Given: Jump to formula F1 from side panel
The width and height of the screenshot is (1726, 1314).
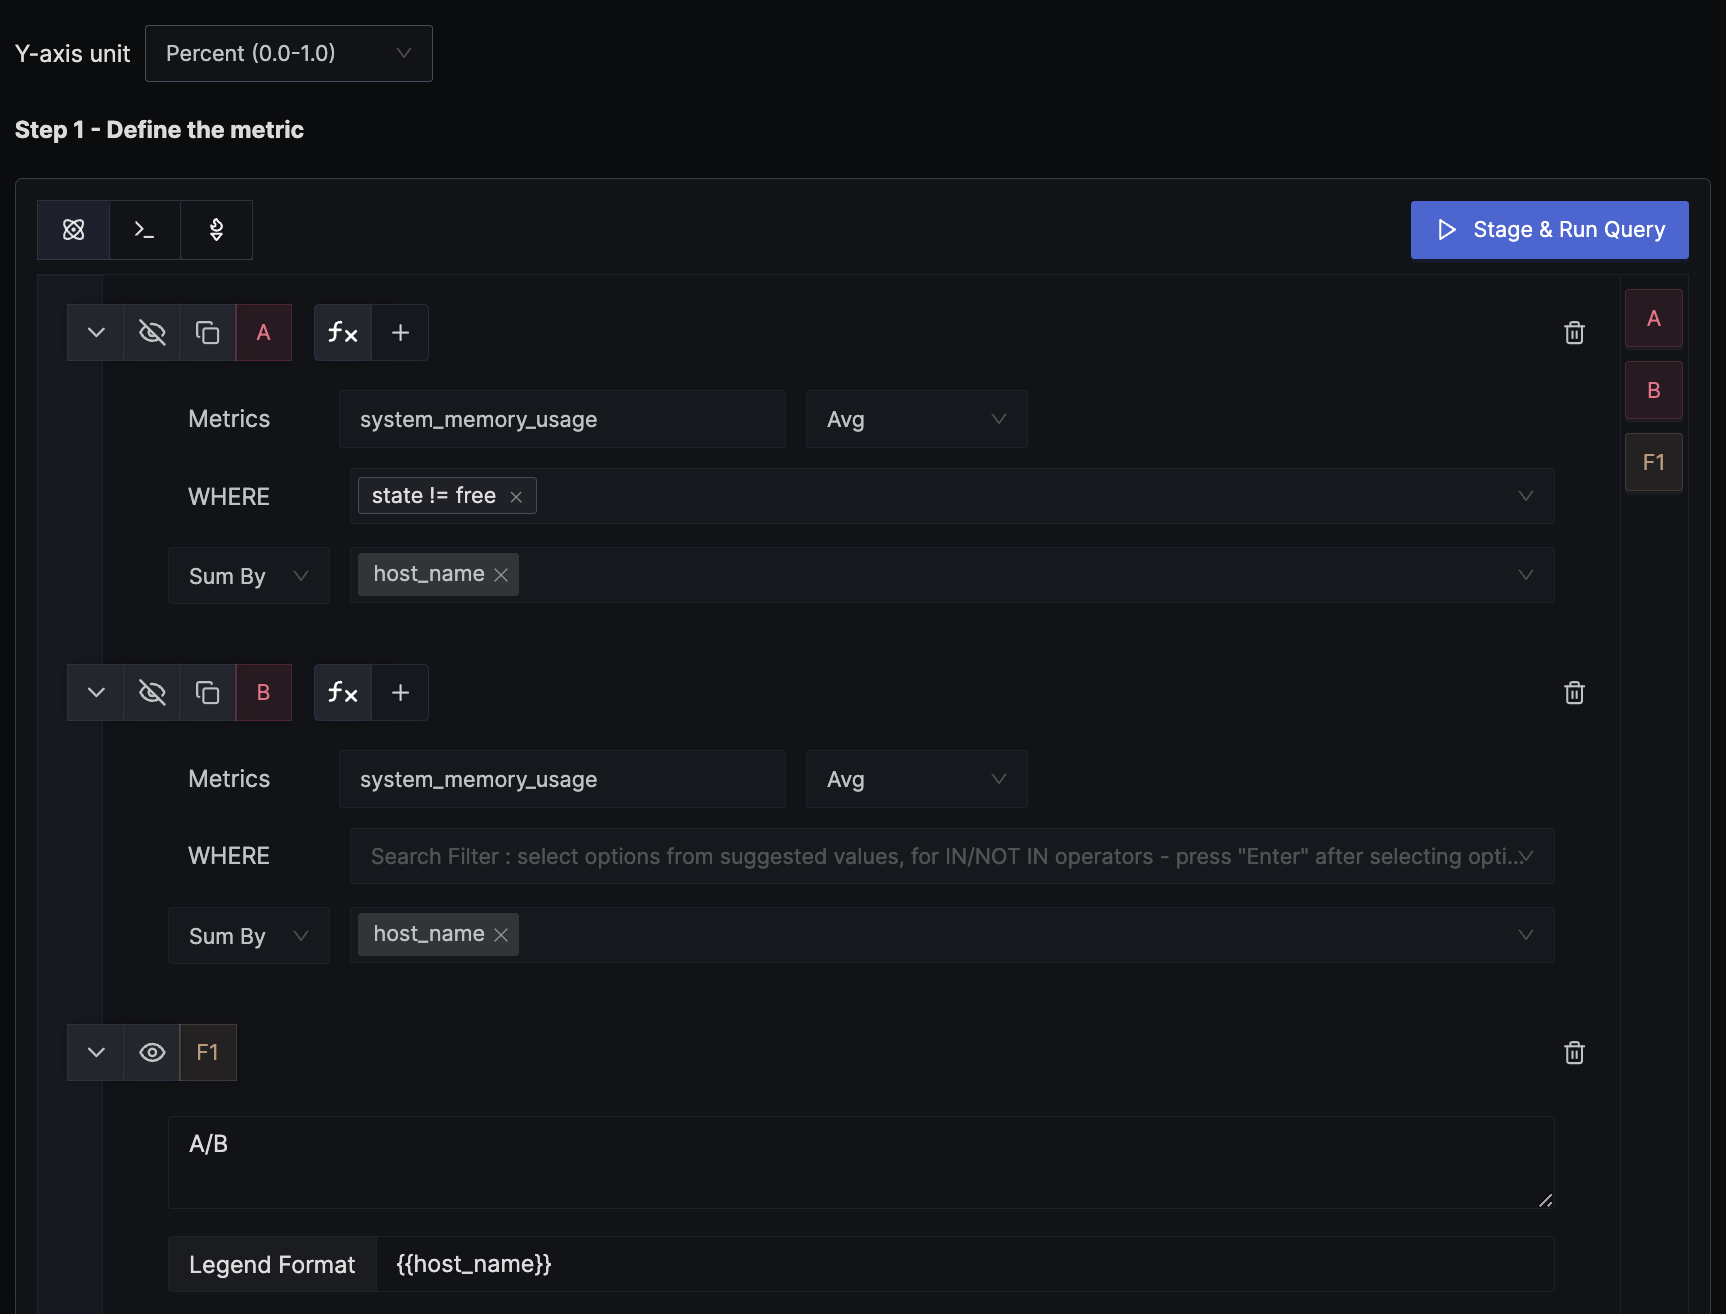Looking at the screenshot, I should click(x=1654, y=463).
